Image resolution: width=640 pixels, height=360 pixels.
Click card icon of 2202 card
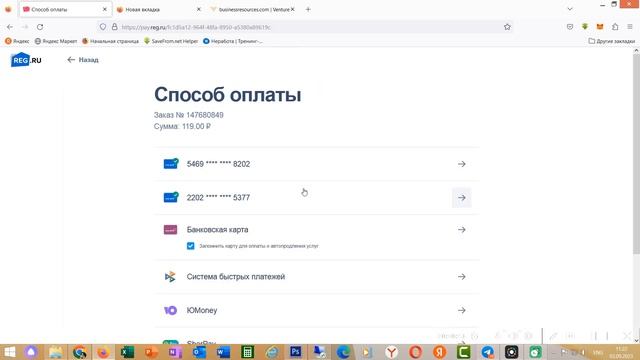(171, 197)
